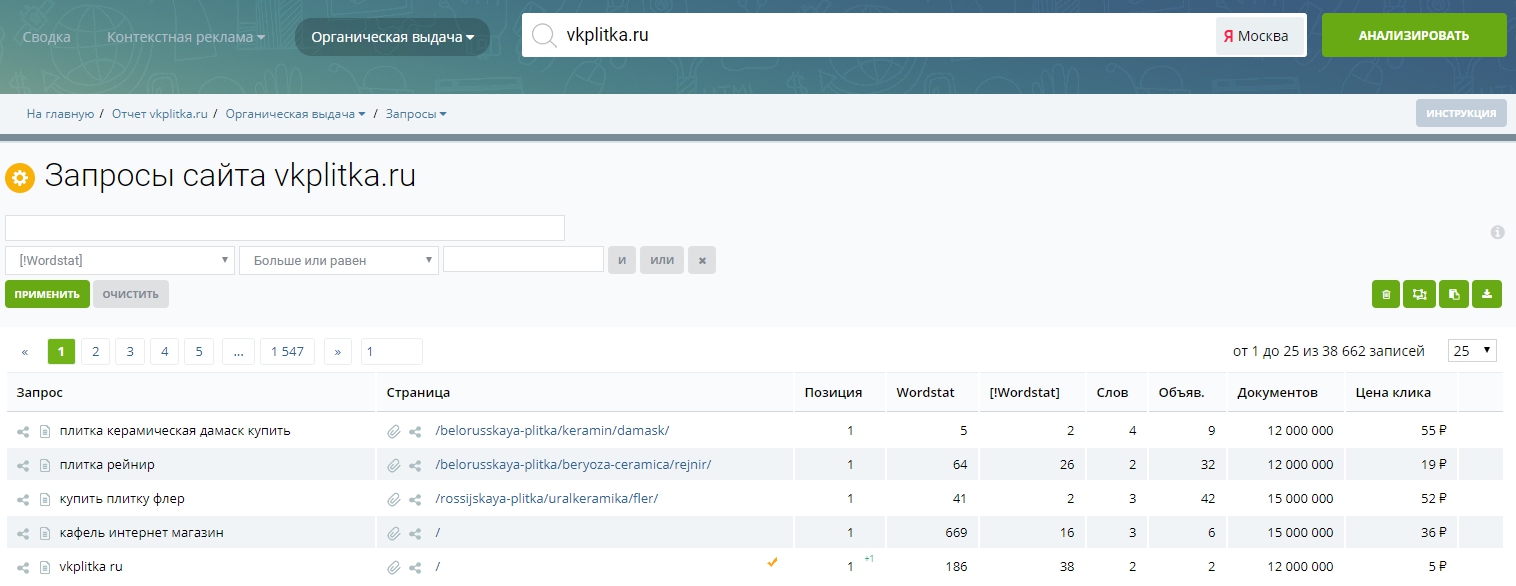Open the /belorusskaya-plitka/keramin/damask/ page link
Viewport: 1516px width, 586px height.
(x=552, y=431)
